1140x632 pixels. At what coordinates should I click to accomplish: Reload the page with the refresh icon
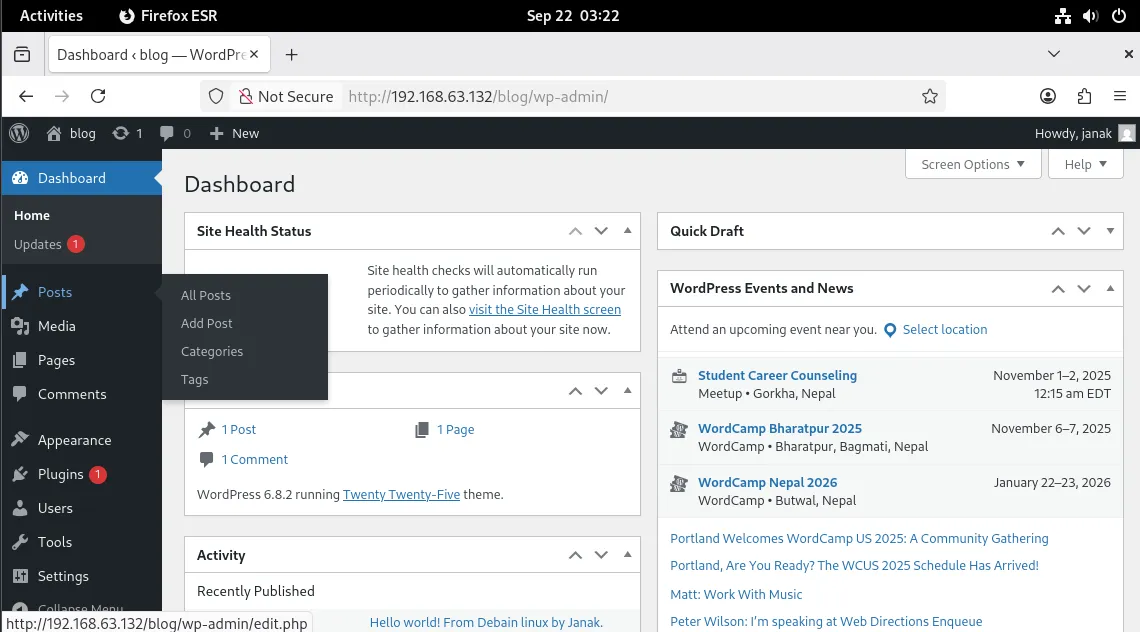coord(98,97)
